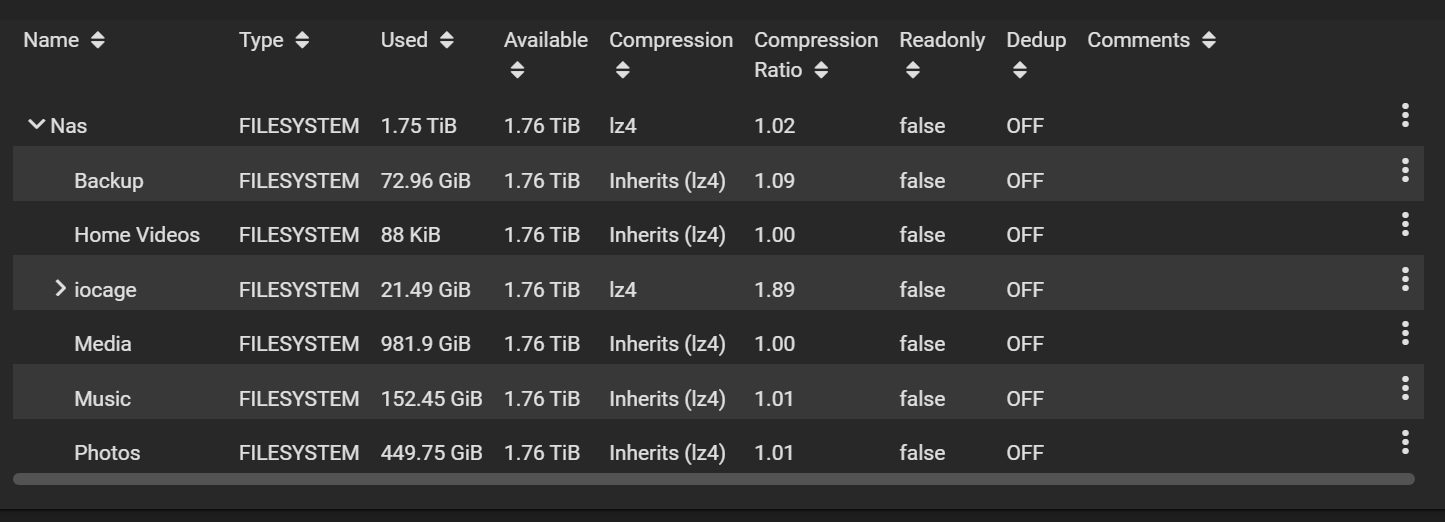Open the three-dot menu for Media
1445x522 pixels.
click(x=1405, y=334)
